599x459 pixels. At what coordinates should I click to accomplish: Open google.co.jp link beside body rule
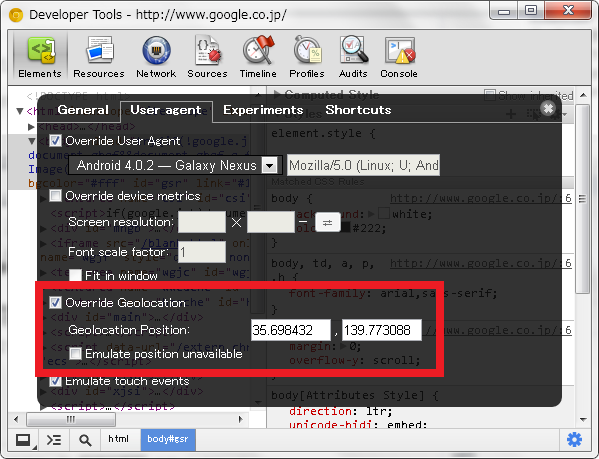click(481, 199)
